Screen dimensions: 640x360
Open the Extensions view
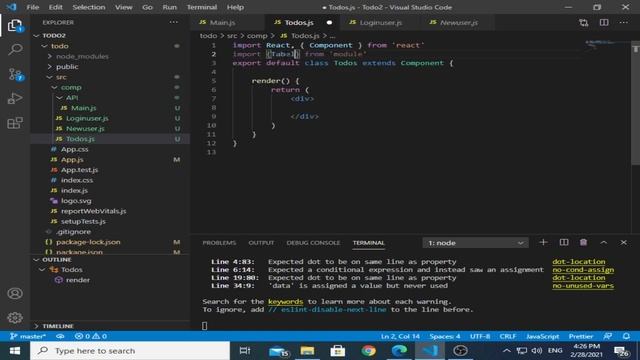tap(15, 122)
